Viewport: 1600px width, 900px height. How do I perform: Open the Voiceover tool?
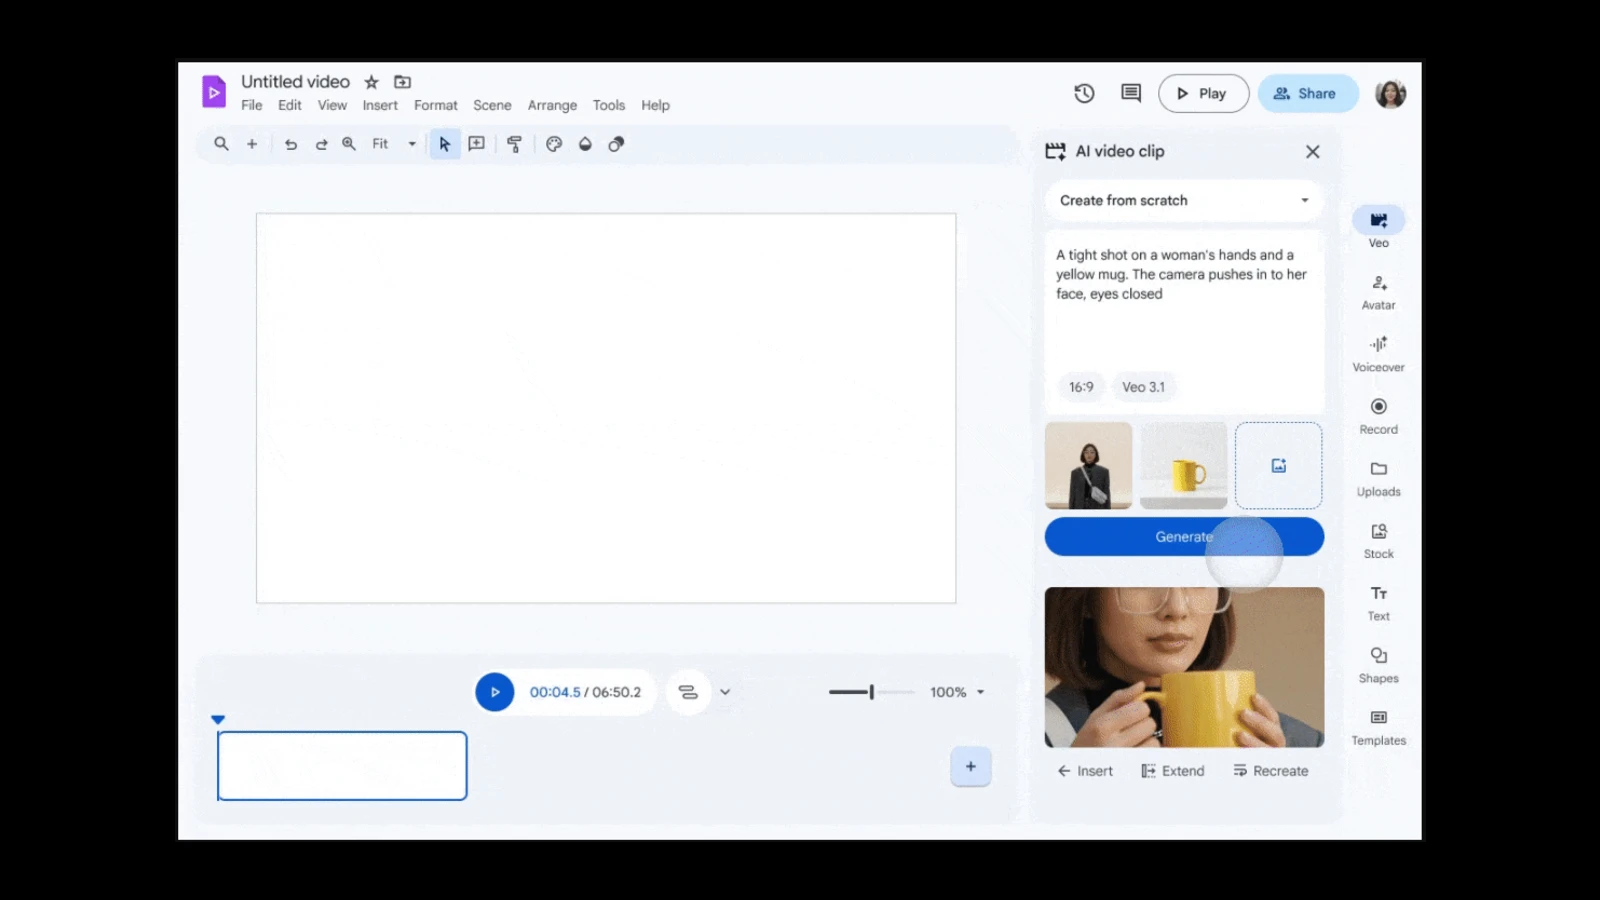[1378, 346]
